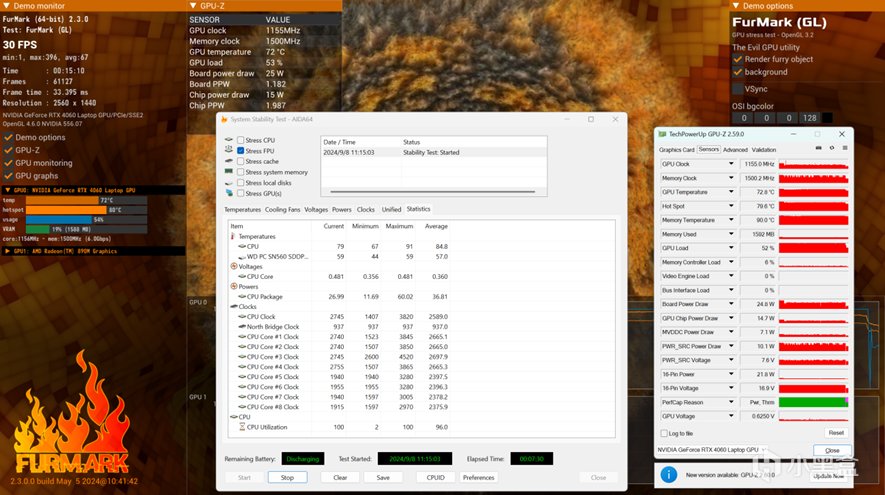
Task: Enable the Stress CPU checkbox
Action: [x=240, y=140]
